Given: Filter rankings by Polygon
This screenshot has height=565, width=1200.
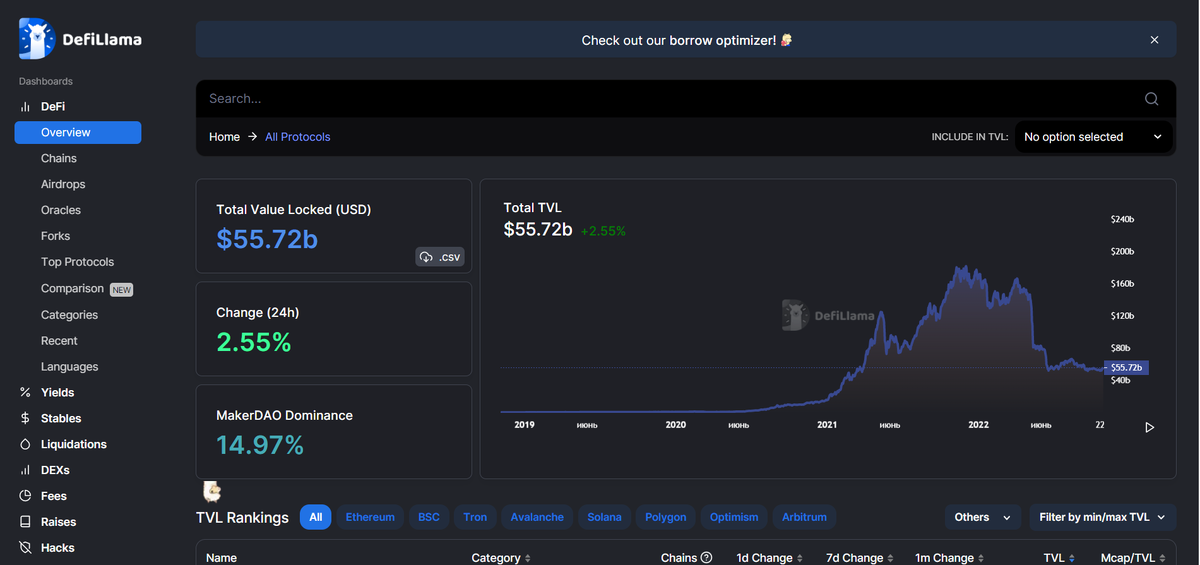Looking at the screenshot, I should click(x=666, y=517).
